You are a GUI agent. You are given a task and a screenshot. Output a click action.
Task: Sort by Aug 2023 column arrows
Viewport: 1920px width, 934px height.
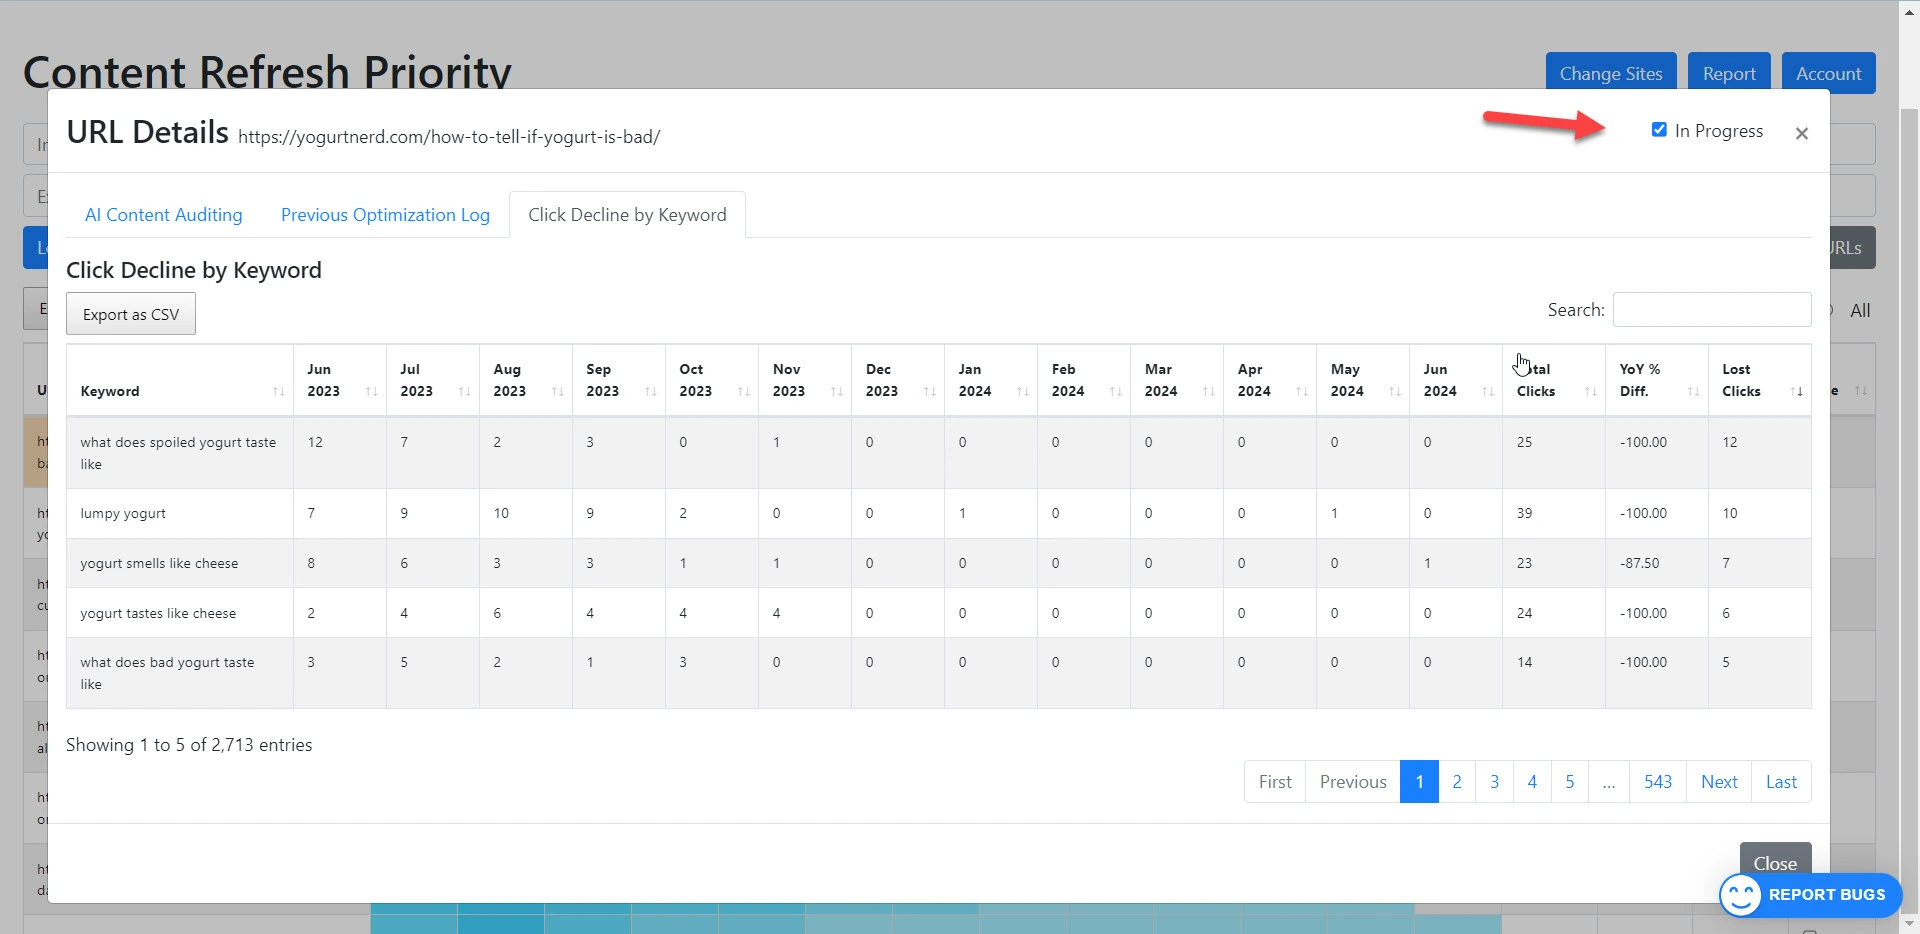[x=557, y=391]
